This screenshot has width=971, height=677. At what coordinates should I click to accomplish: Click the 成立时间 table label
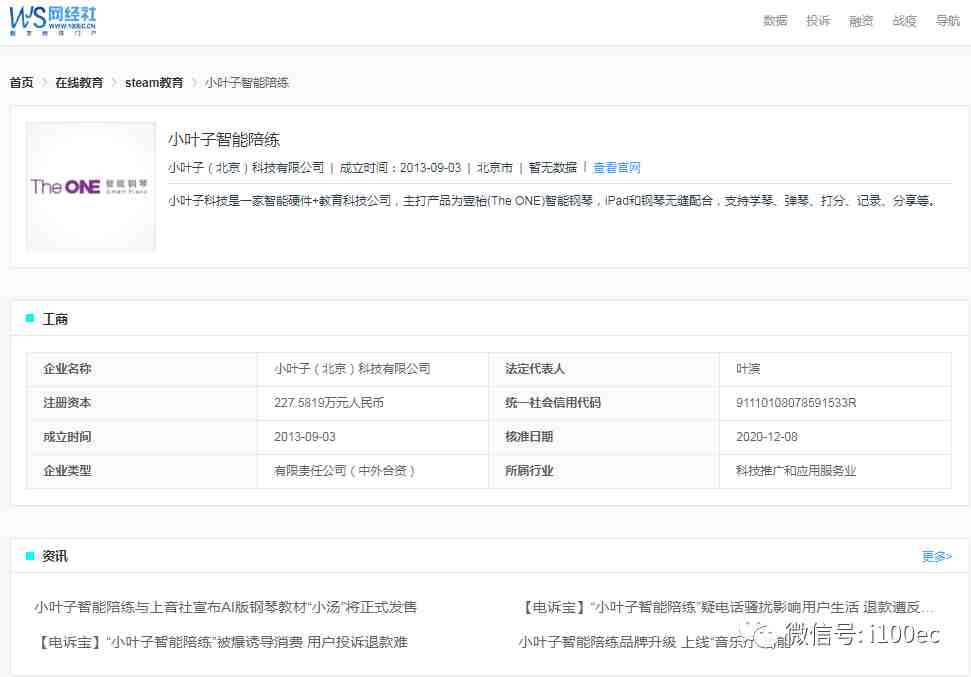67,437
